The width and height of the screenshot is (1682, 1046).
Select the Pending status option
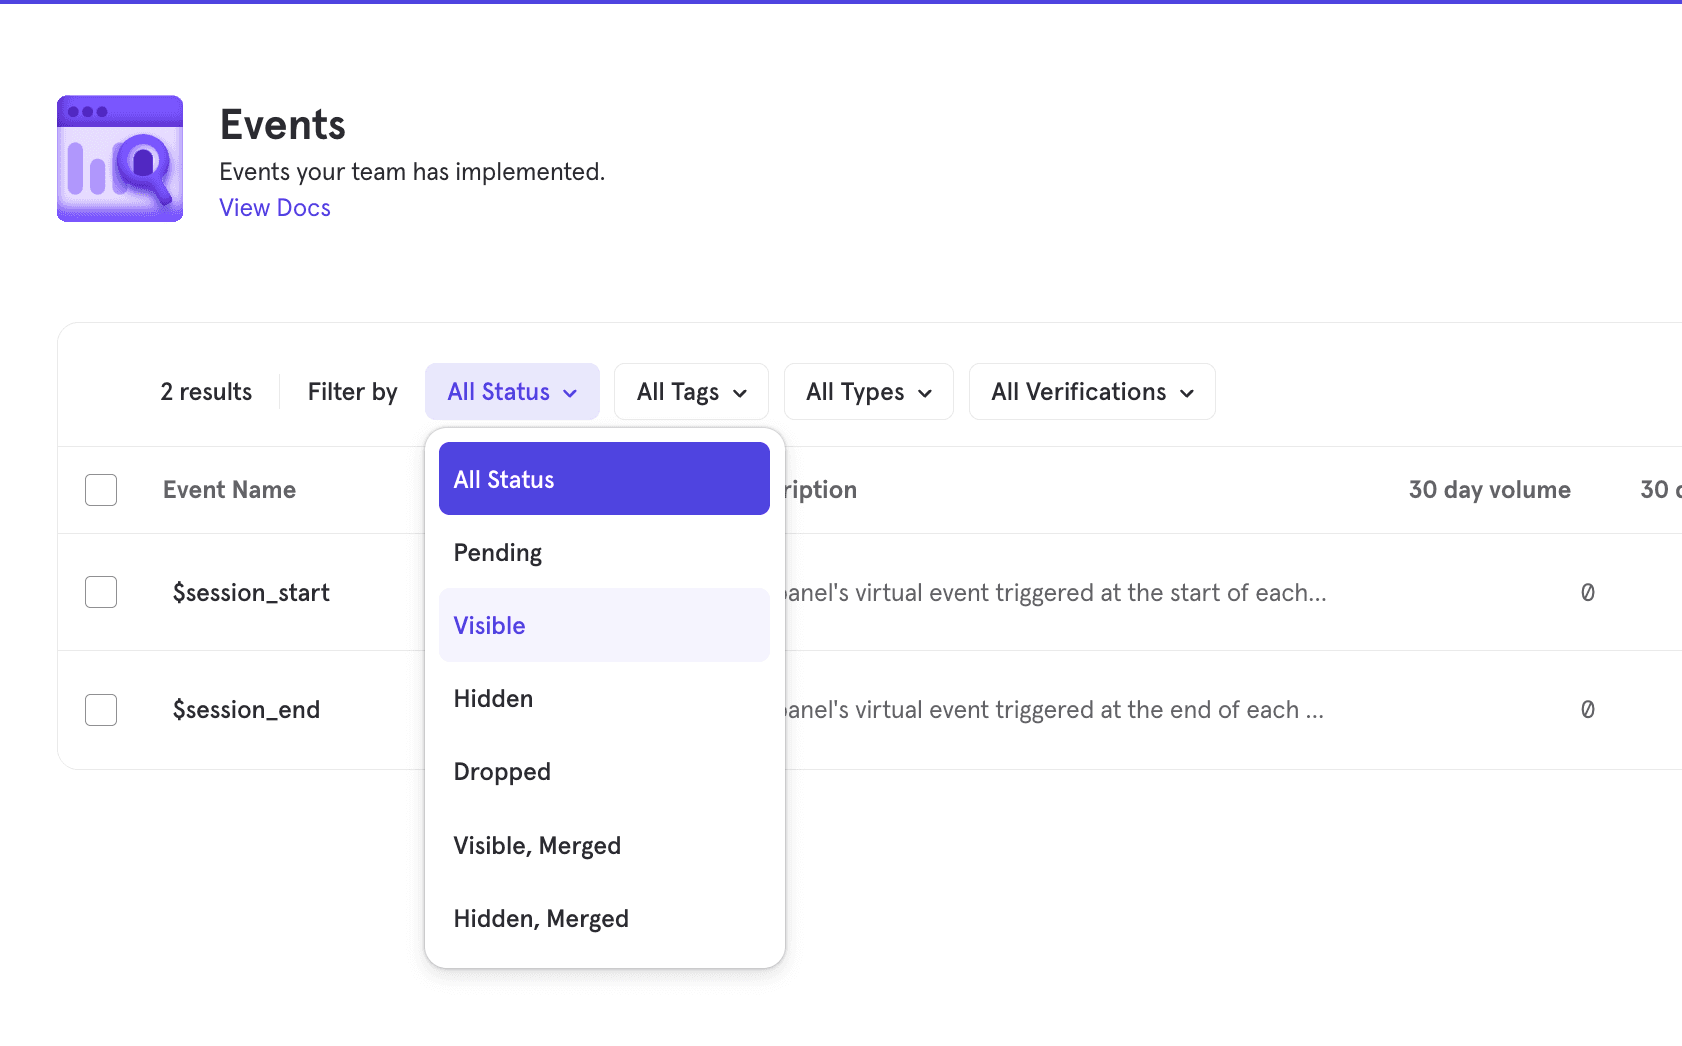click(x=497, y=552)
